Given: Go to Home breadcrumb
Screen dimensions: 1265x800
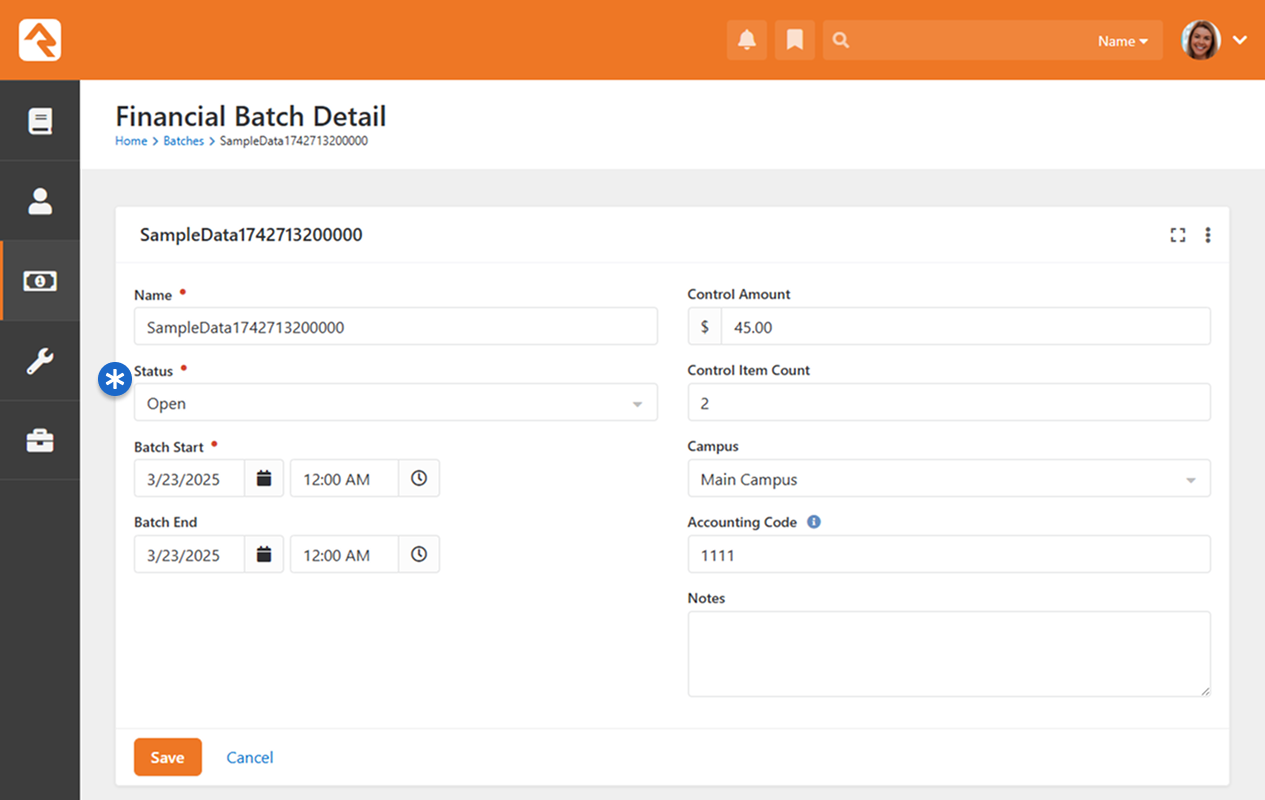Looking at the screenshot, I should (131, 141).
